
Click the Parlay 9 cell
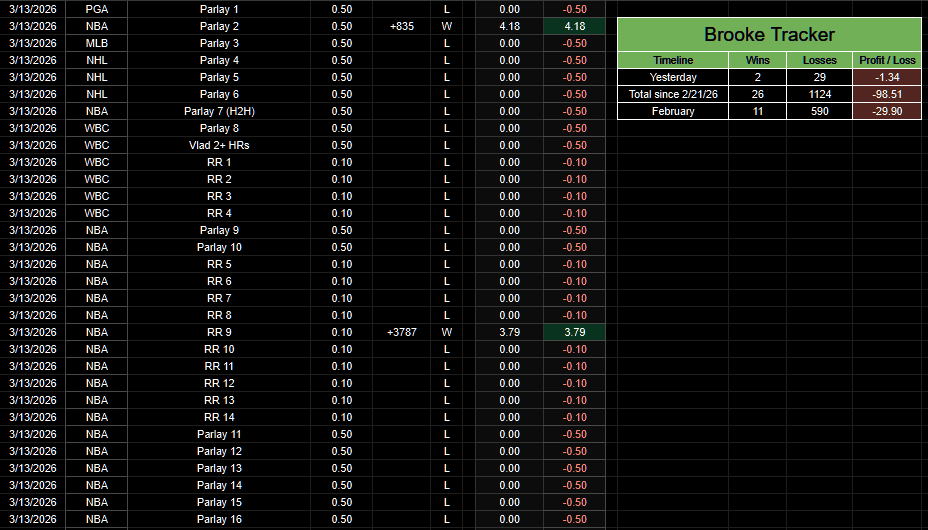pyautogui.click(x=219, y=230)
